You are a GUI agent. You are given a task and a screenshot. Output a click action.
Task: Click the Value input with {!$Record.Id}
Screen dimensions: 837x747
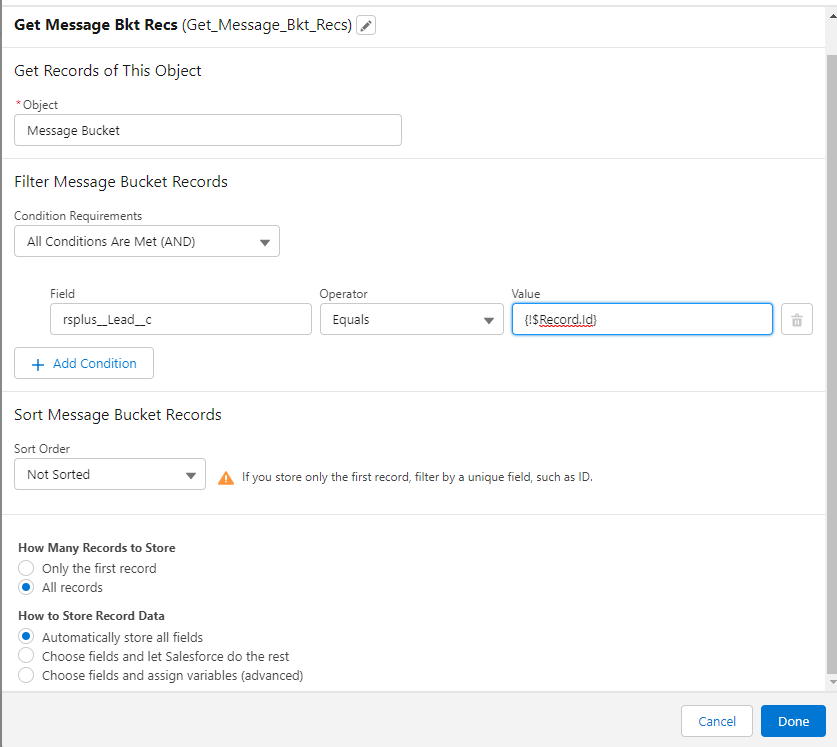pyautogui.click(x=641, y=319)
